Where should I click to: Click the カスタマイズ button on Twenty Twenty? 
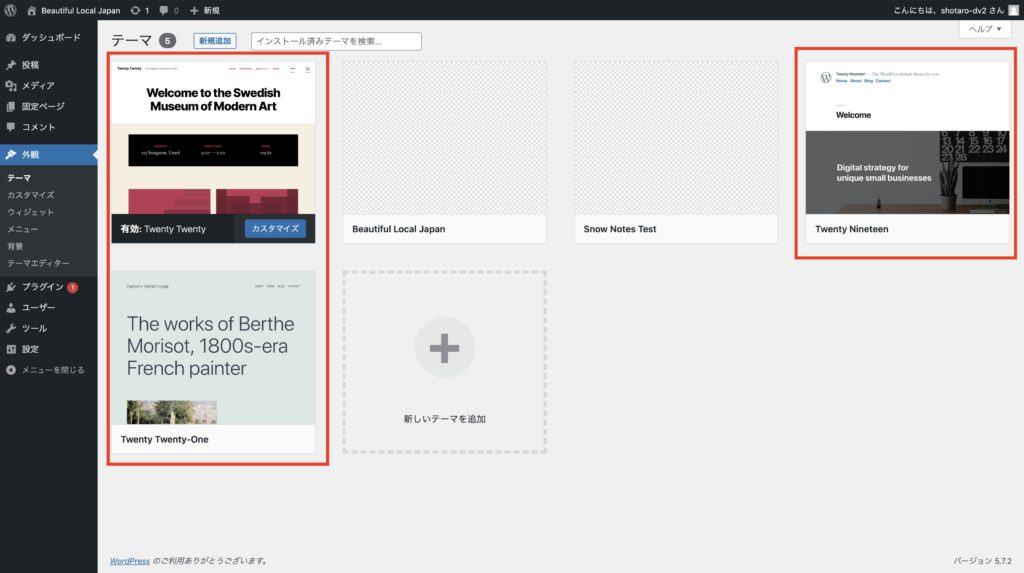tap(275, 229)
